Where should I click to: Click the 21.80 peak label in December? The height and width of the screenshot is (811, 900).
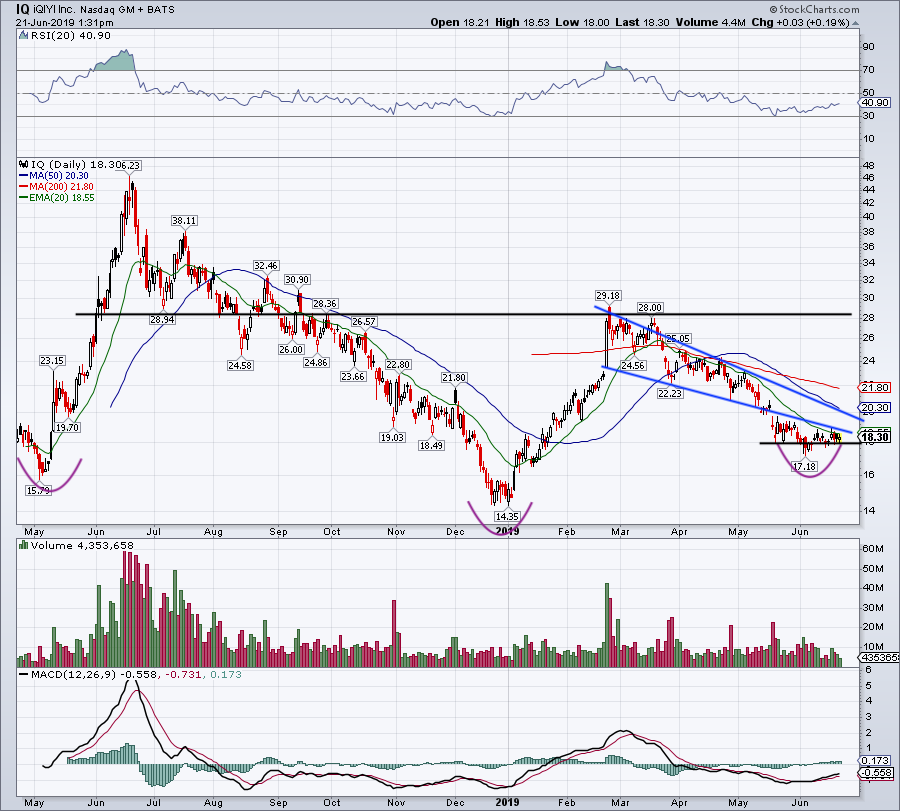pyautogui.click(x=454, y=377)
